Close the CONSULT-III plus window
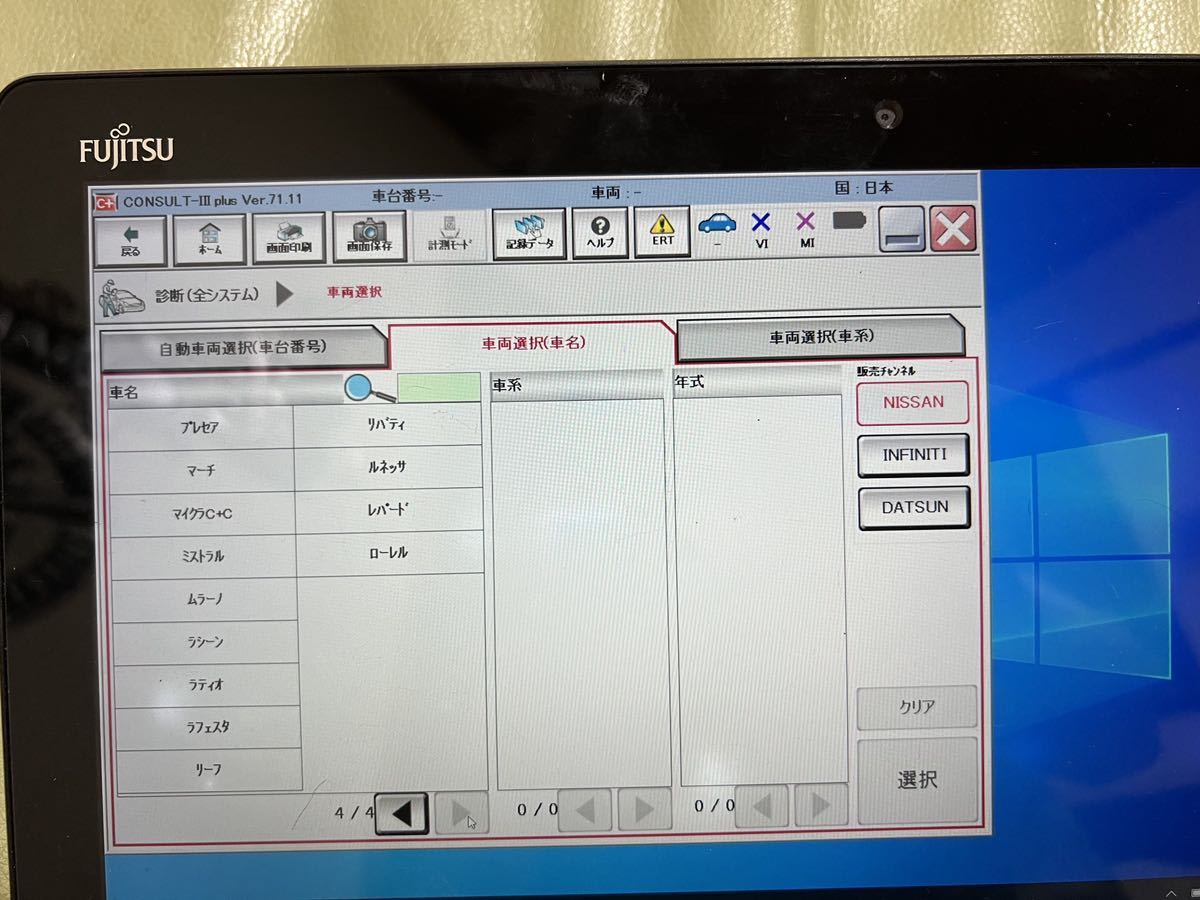The height and width of the screenshot is (900, 1200). (953, 230)
